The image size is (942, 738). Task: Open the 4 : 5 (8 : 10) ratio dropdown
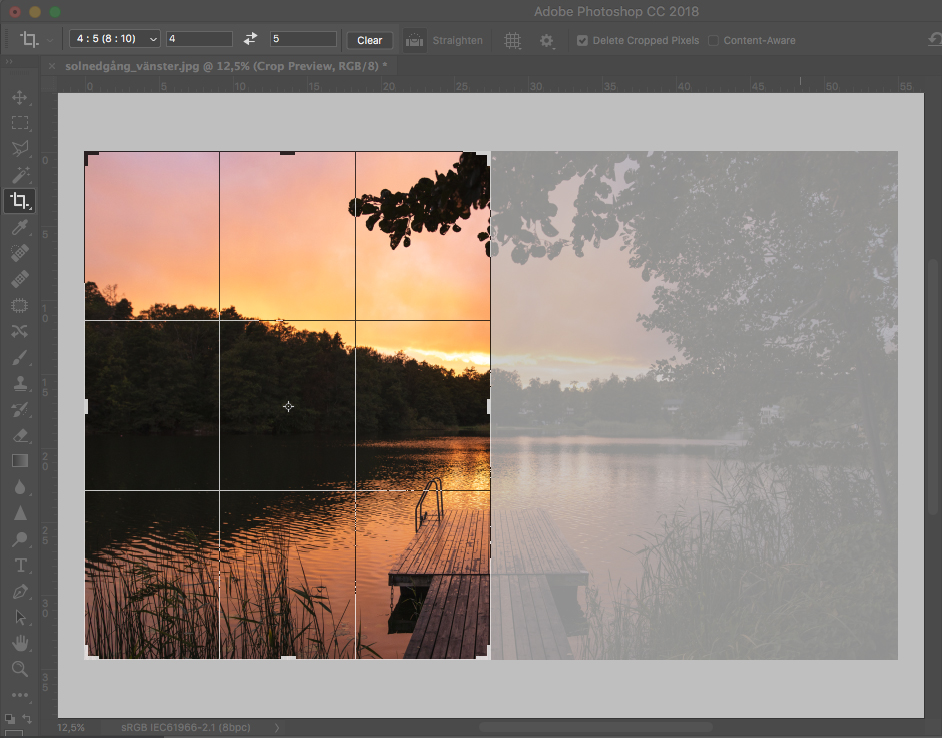tap(115, 38)
